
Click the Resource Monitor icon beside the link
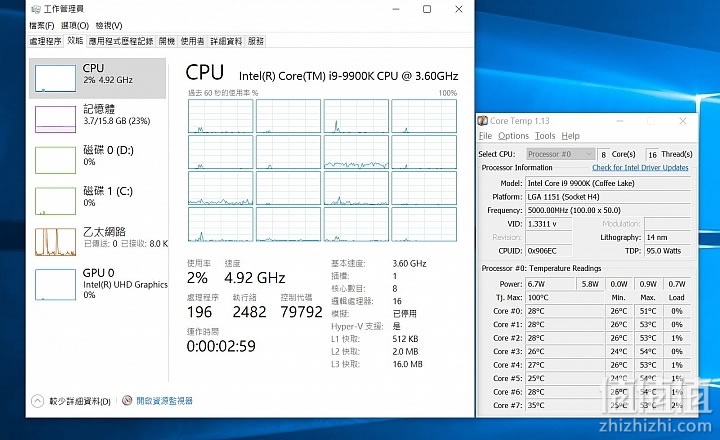(x=127, y=401)
